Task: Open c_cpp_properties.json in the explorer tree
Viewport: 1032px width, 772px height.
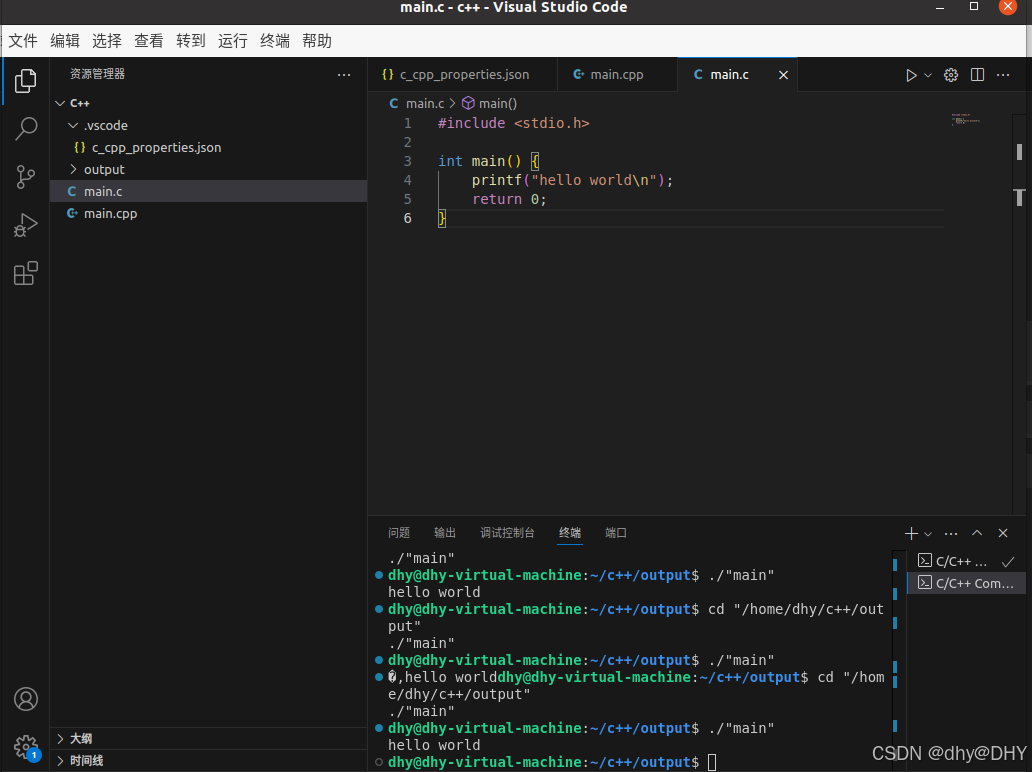Action: tap(208, 147)
